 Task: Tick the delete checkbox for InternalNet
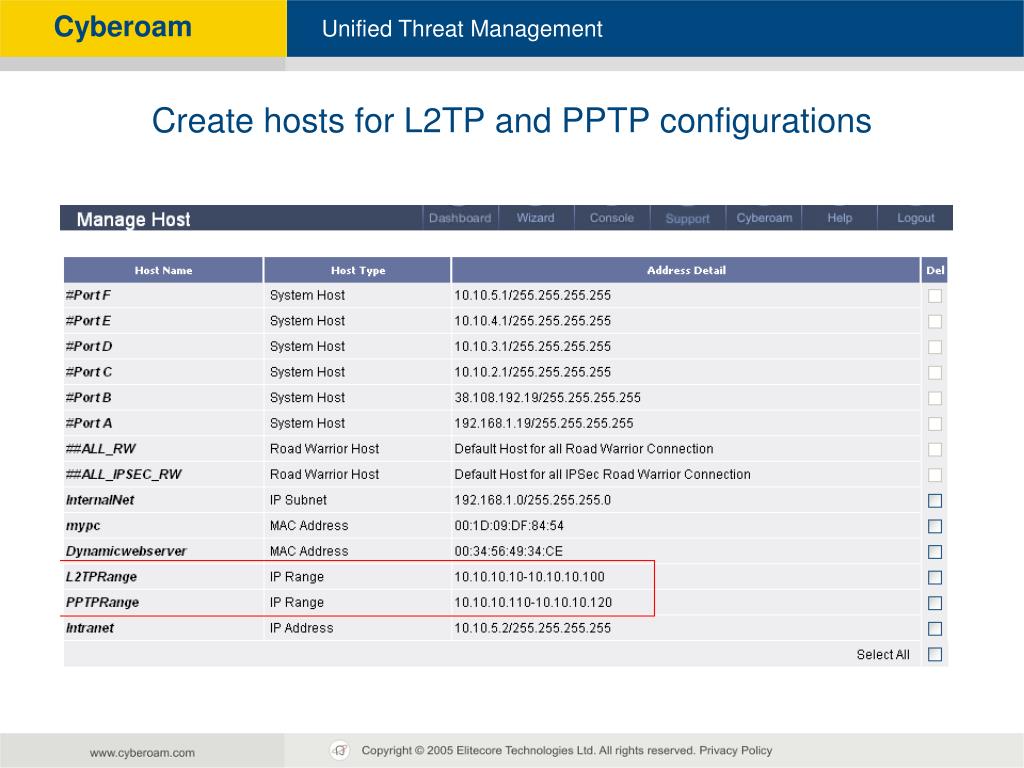point(935,500)
